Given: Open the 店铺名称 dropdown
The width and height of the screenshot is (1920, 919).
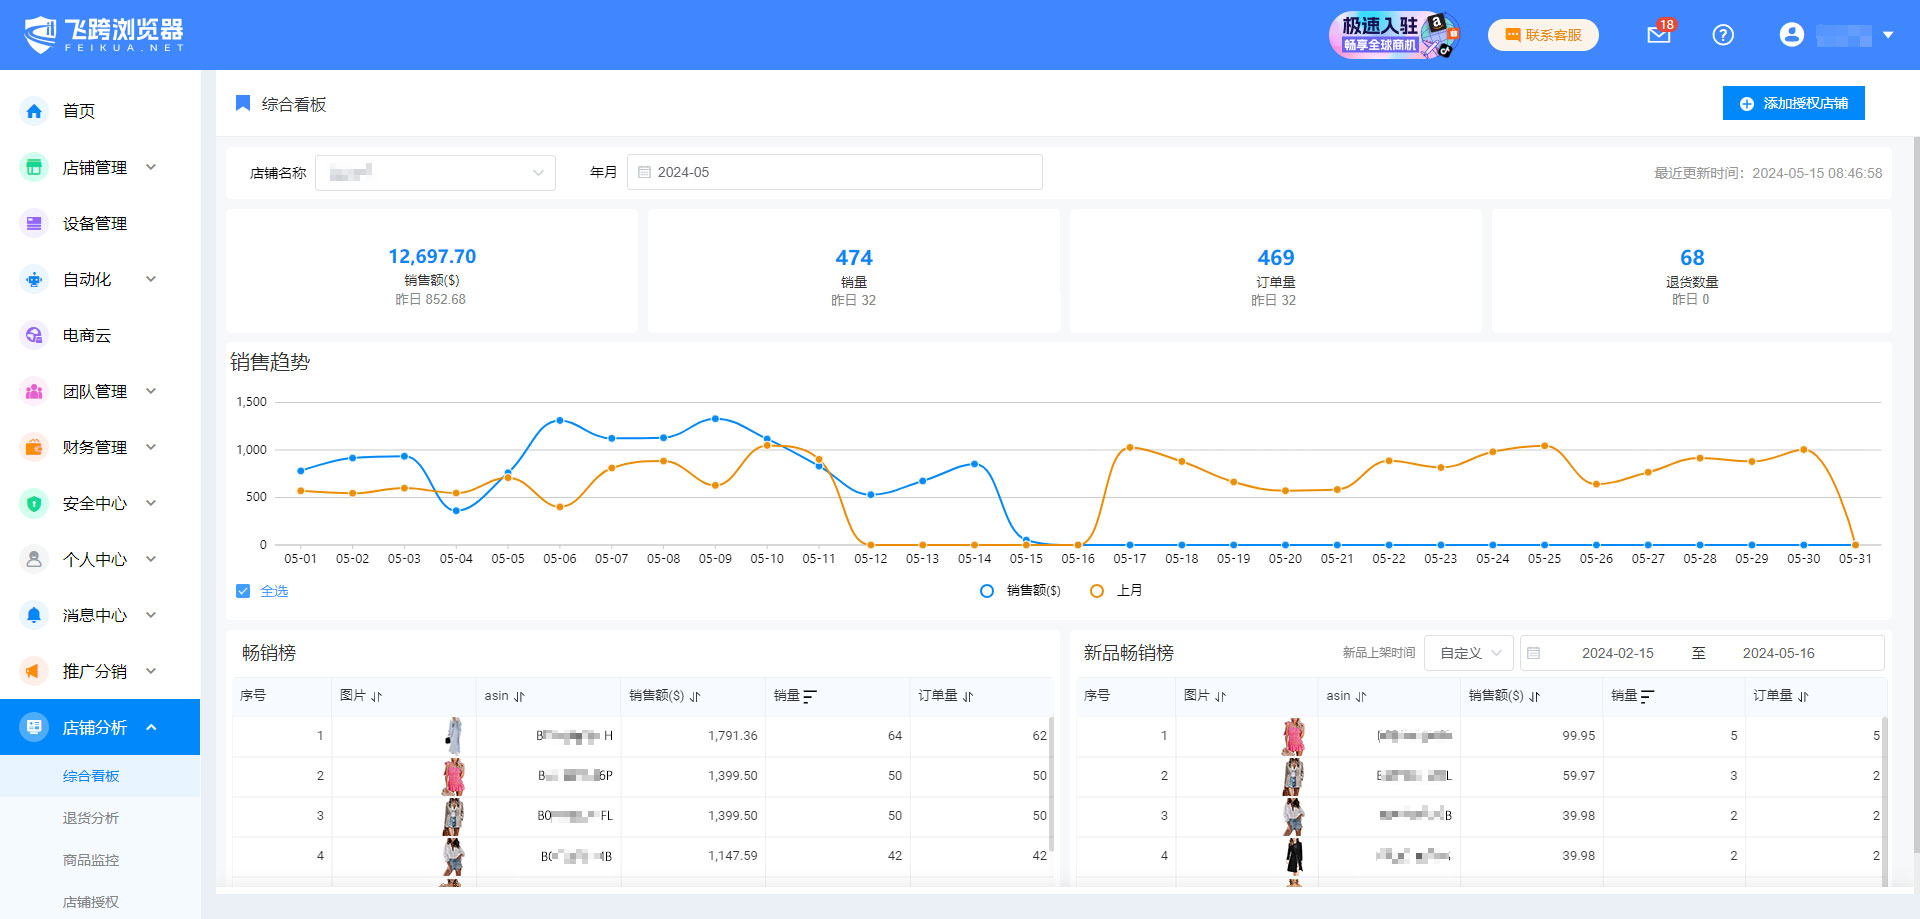Looking at the screenshot, I should [x=435, y=172].
